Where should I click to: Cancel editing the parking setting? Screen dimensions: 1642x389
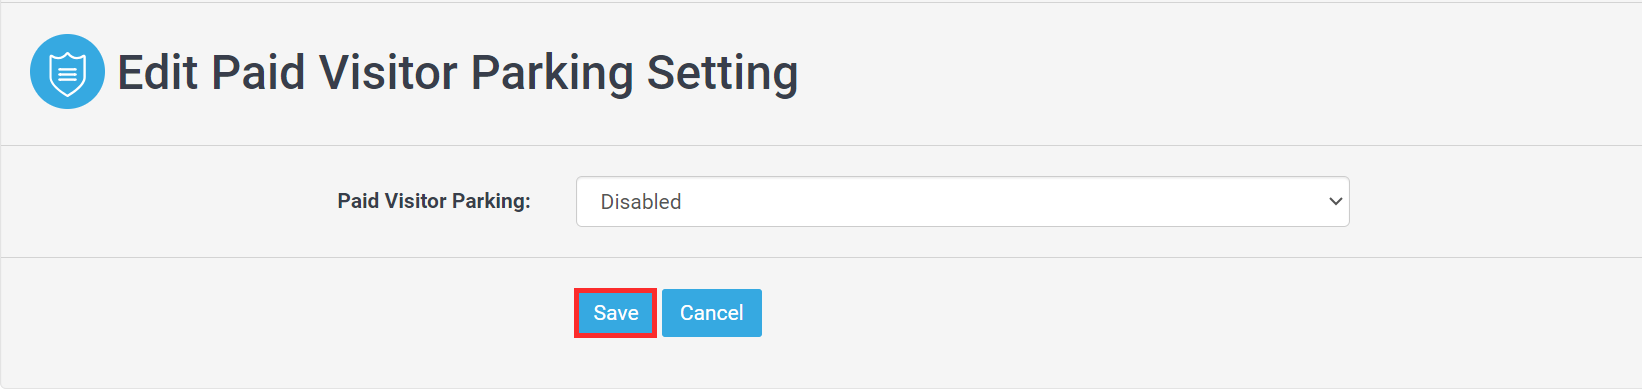click(712, 313)
